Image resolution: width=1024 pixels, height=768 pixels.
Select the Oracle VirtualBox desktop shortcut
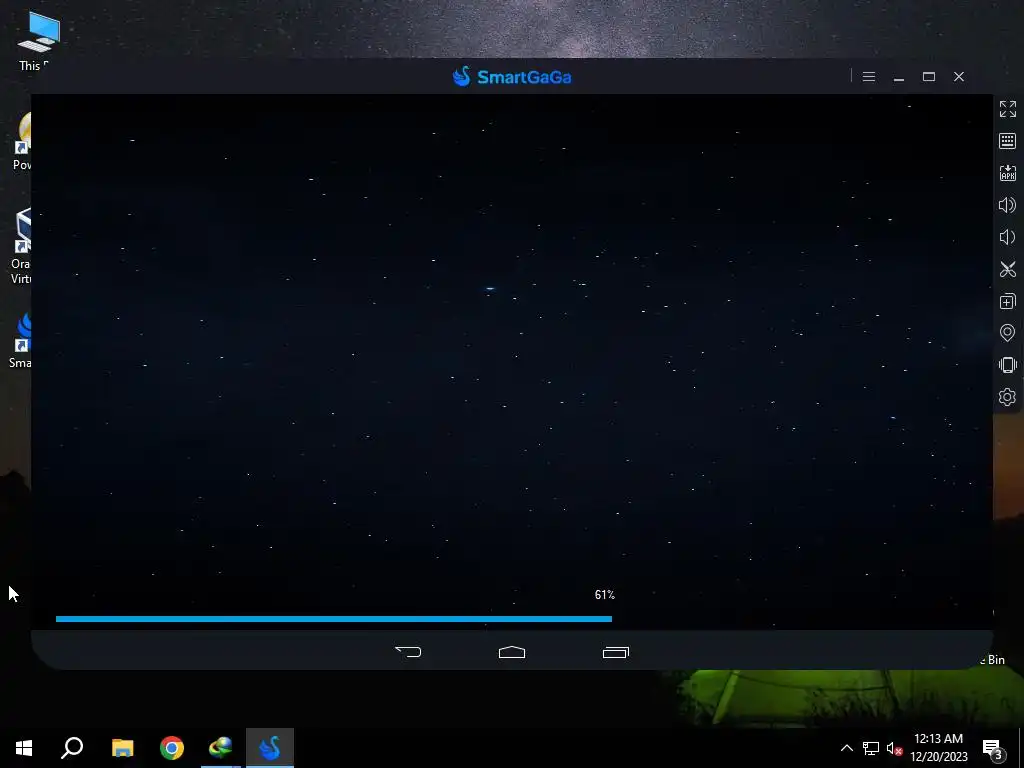point(20,247)
